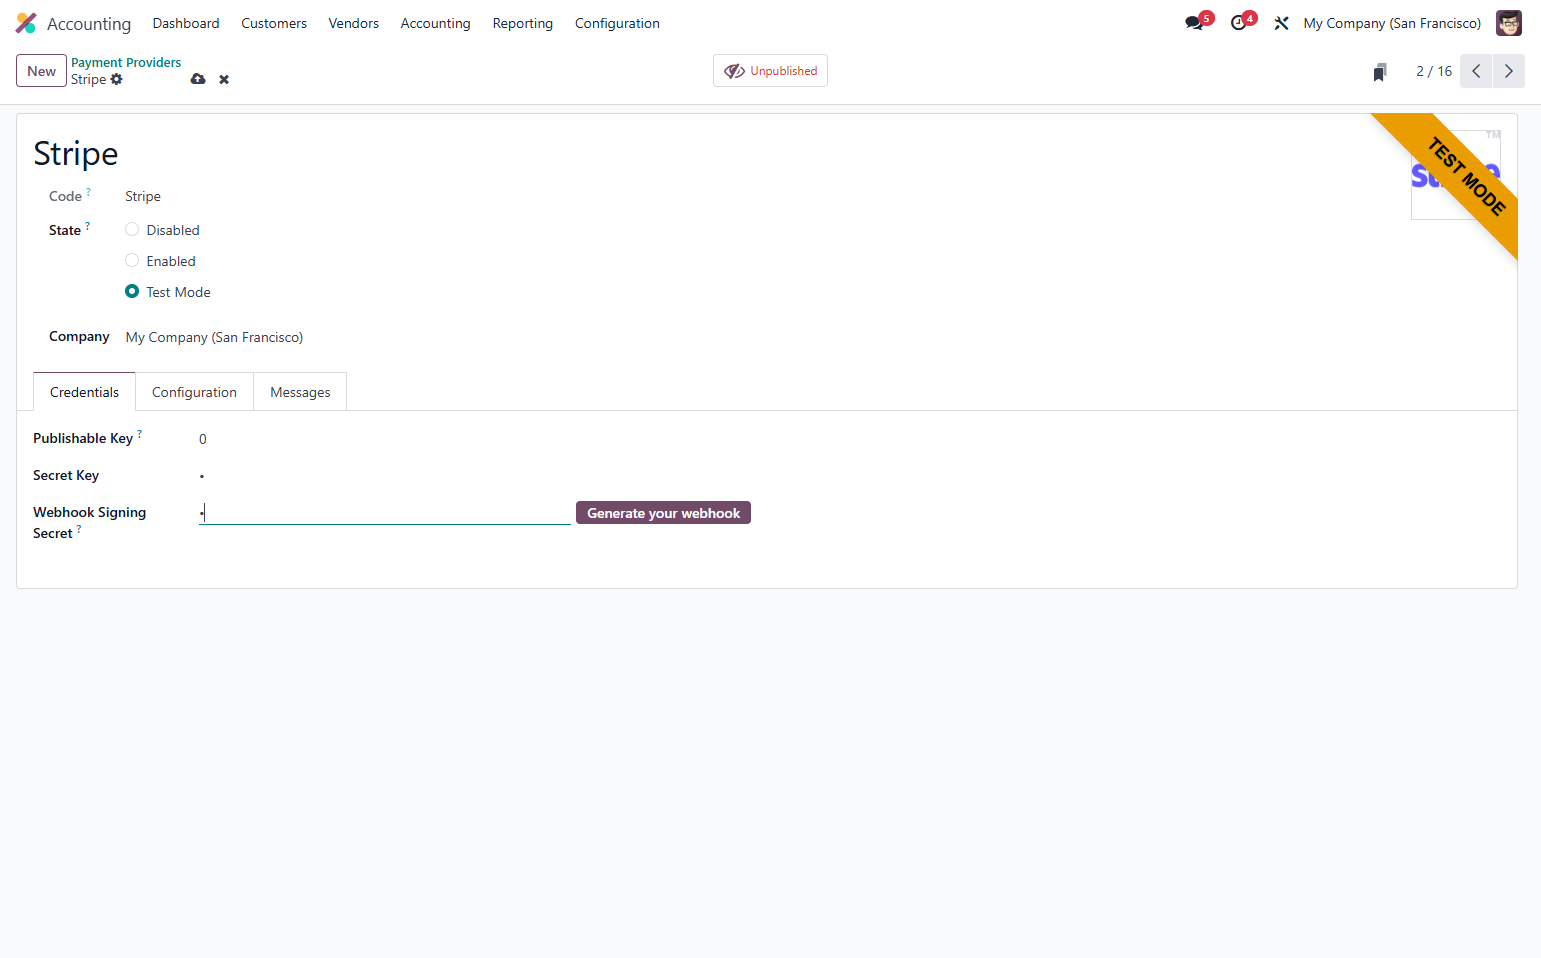1541x958 pixels.
Task: Click the Stripe provider name title
Action: click(x=76, y=153)
